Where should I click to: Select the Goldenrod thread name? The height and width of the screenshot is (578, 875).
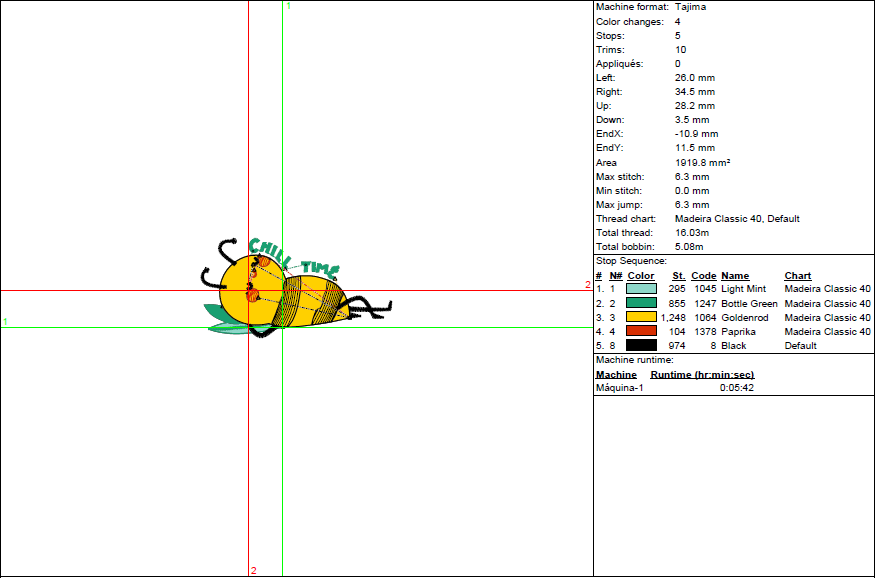point(745,317)
